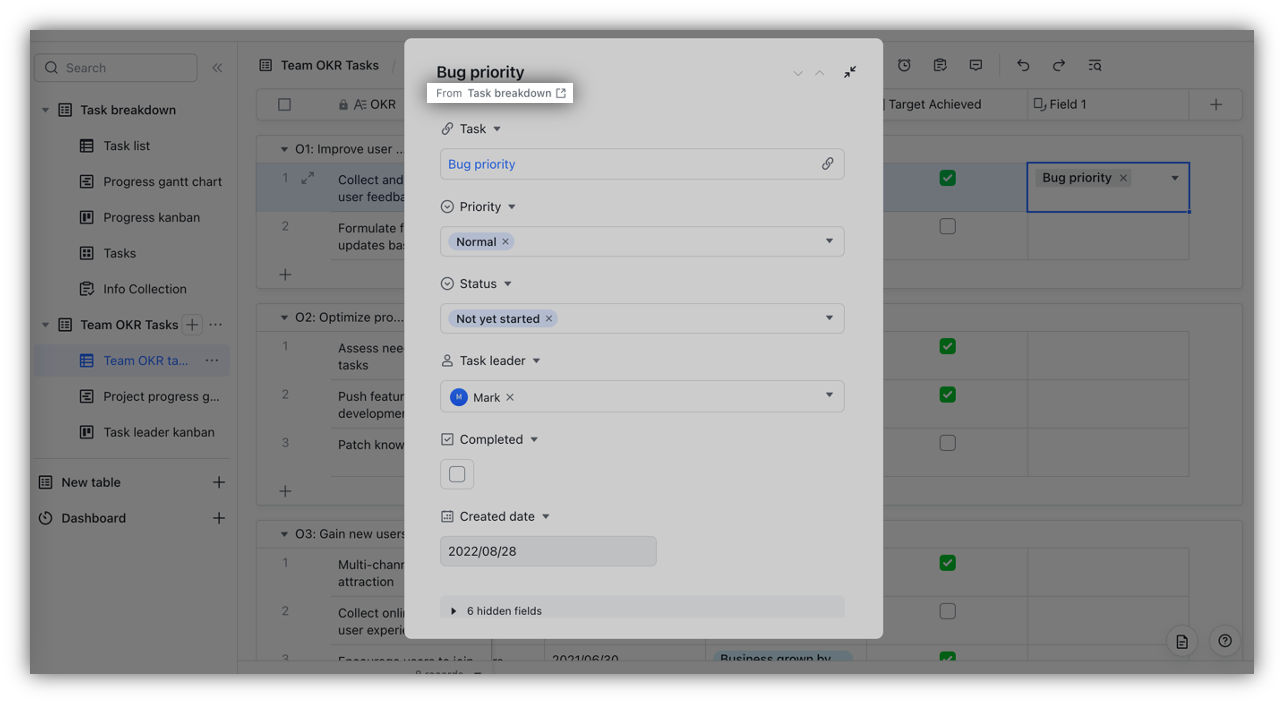Open the Progress kanban view
Viewport: 1284px width, 704px height.
coord(151,217)
